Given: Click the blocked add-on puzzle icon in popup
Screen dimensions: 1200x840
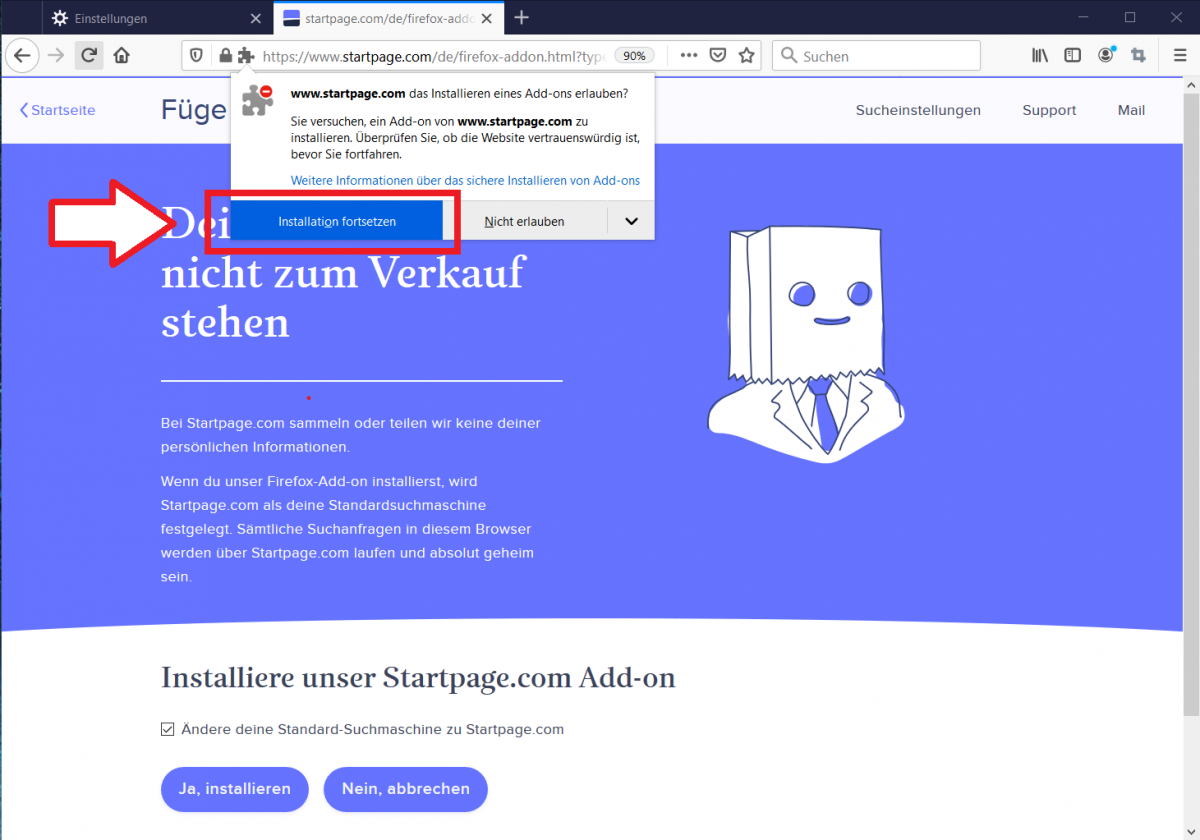Looking at the screenshot, I should click(257, 100).
